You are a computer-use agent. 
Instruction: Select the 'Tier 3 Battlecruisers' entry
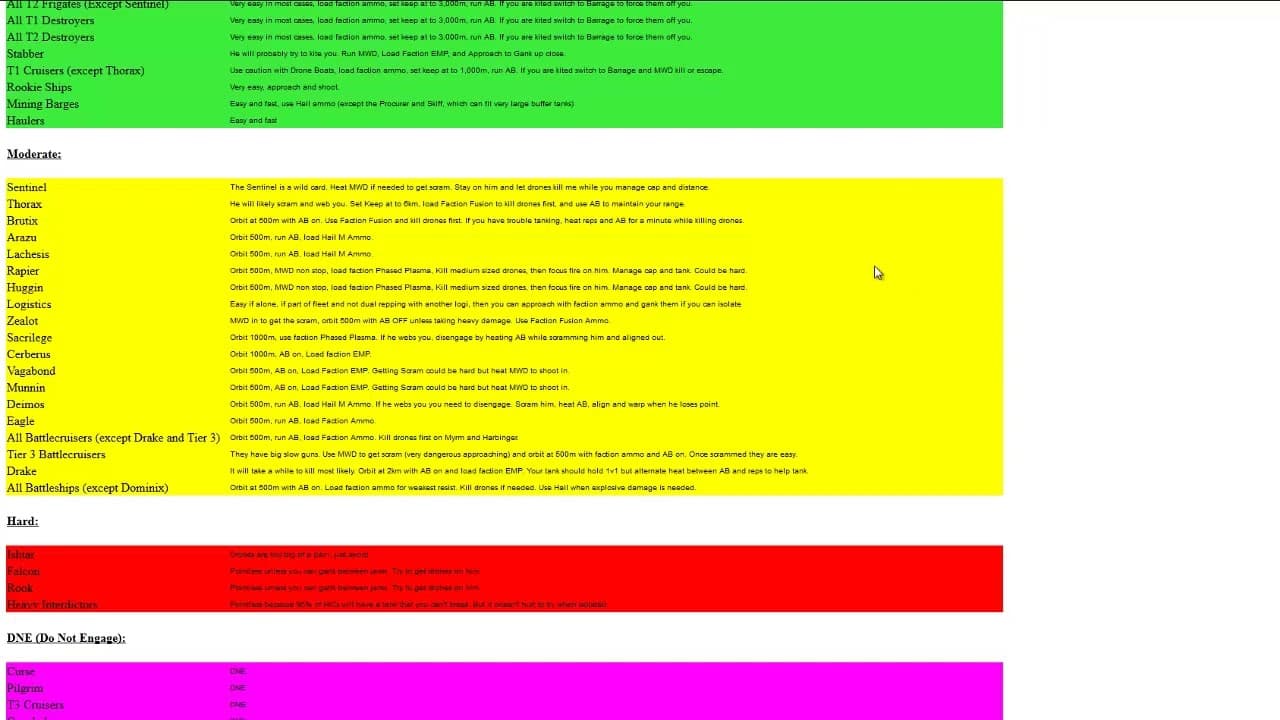tap(56, 454)
